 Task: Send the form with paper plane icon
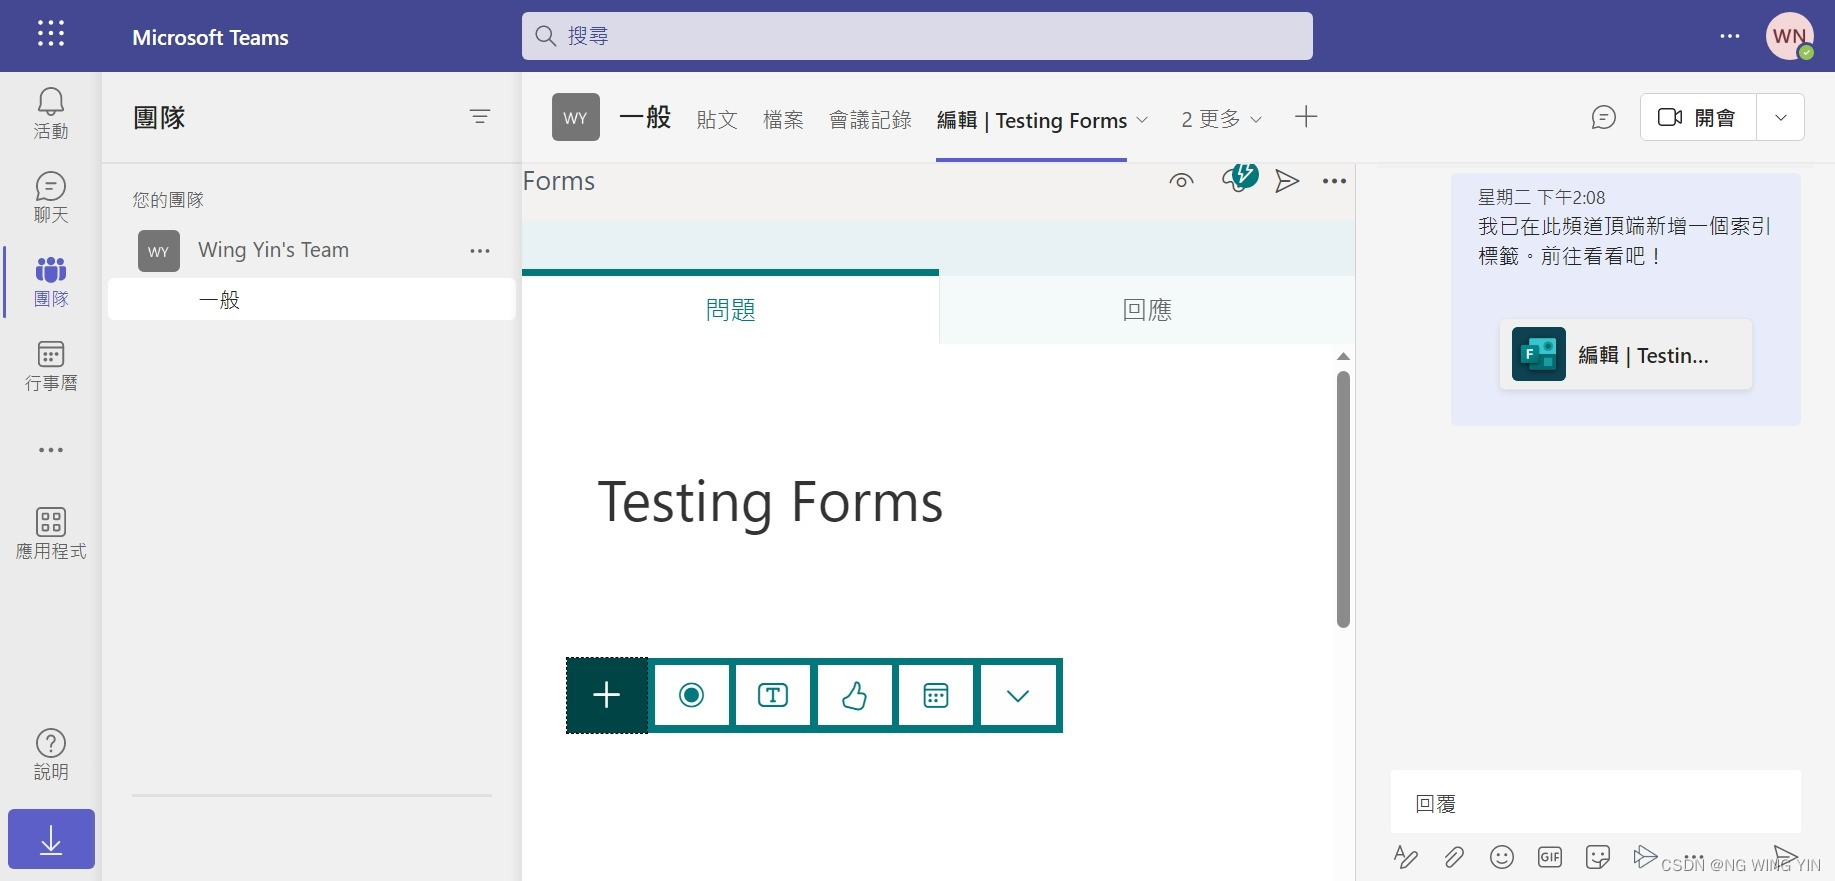point(1287,181)
